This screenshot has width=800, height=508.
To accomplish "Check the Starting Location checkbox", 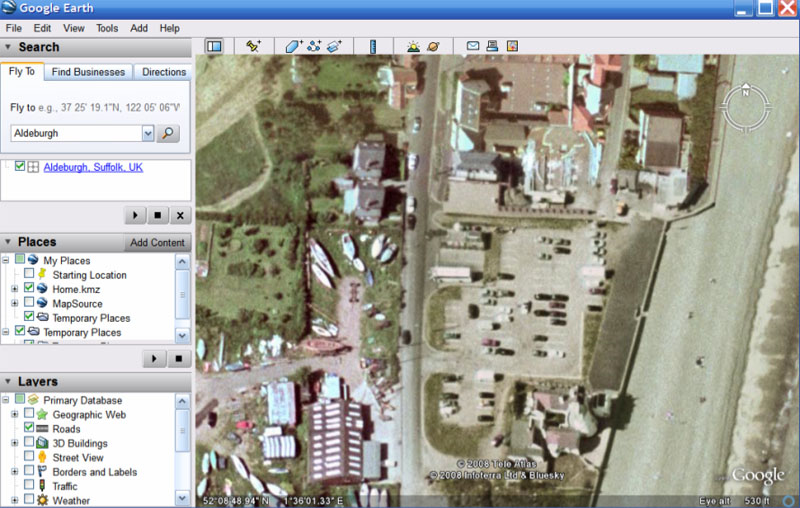I will (29, 274).
